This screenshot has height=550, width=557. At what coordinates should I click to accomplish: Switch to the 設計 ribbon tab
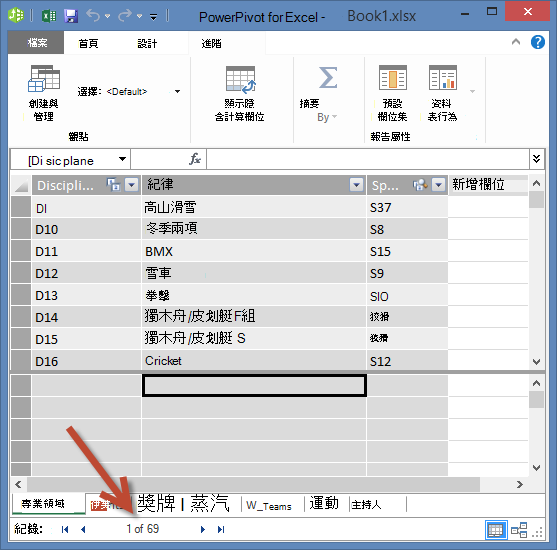pyautogui.click(x=147, y=43)
